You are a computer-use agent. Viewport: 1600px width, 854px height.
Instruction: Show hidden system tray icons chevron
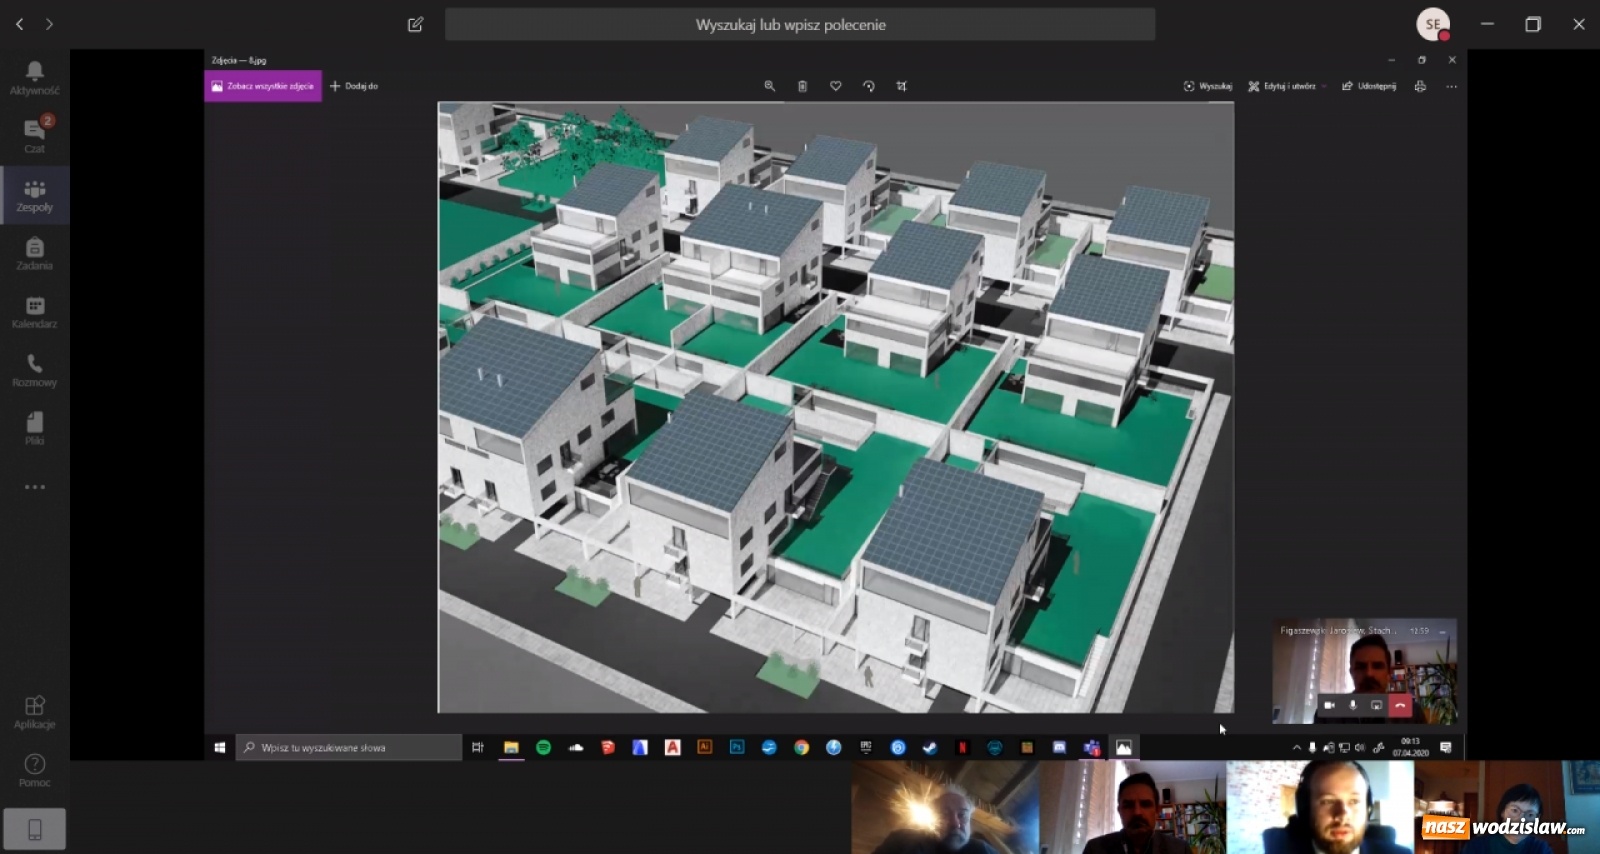click(1297, 747)
